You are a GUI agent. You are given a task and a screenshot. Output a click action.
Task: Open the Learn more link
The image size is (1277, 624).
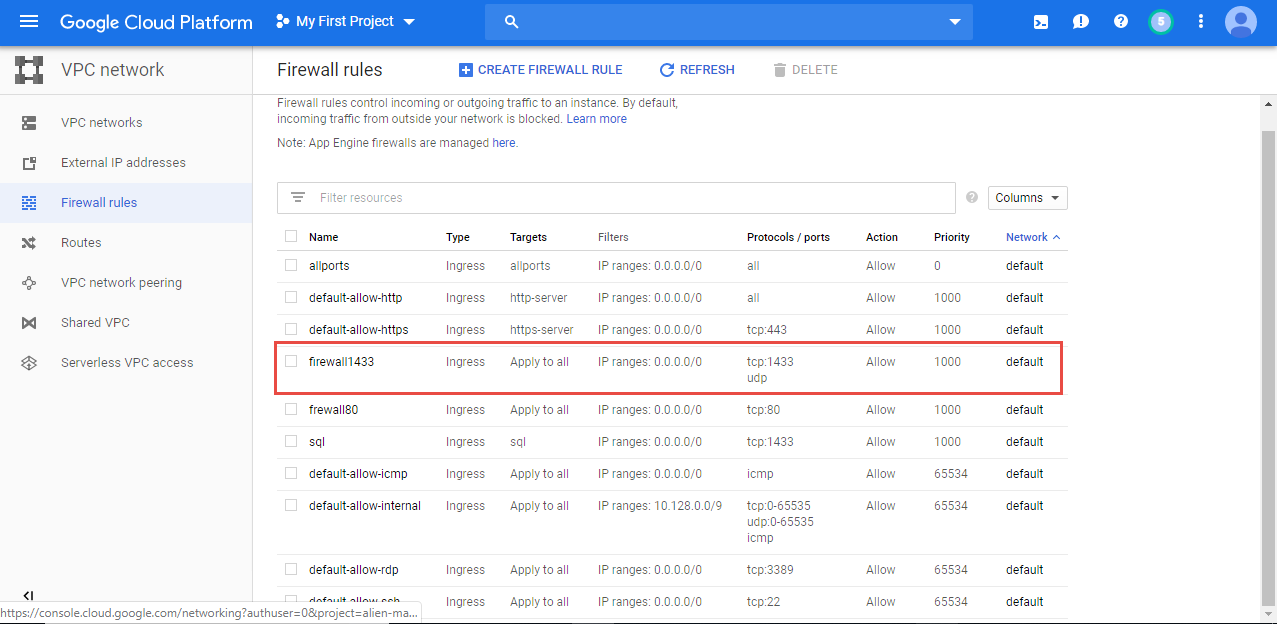596,118
